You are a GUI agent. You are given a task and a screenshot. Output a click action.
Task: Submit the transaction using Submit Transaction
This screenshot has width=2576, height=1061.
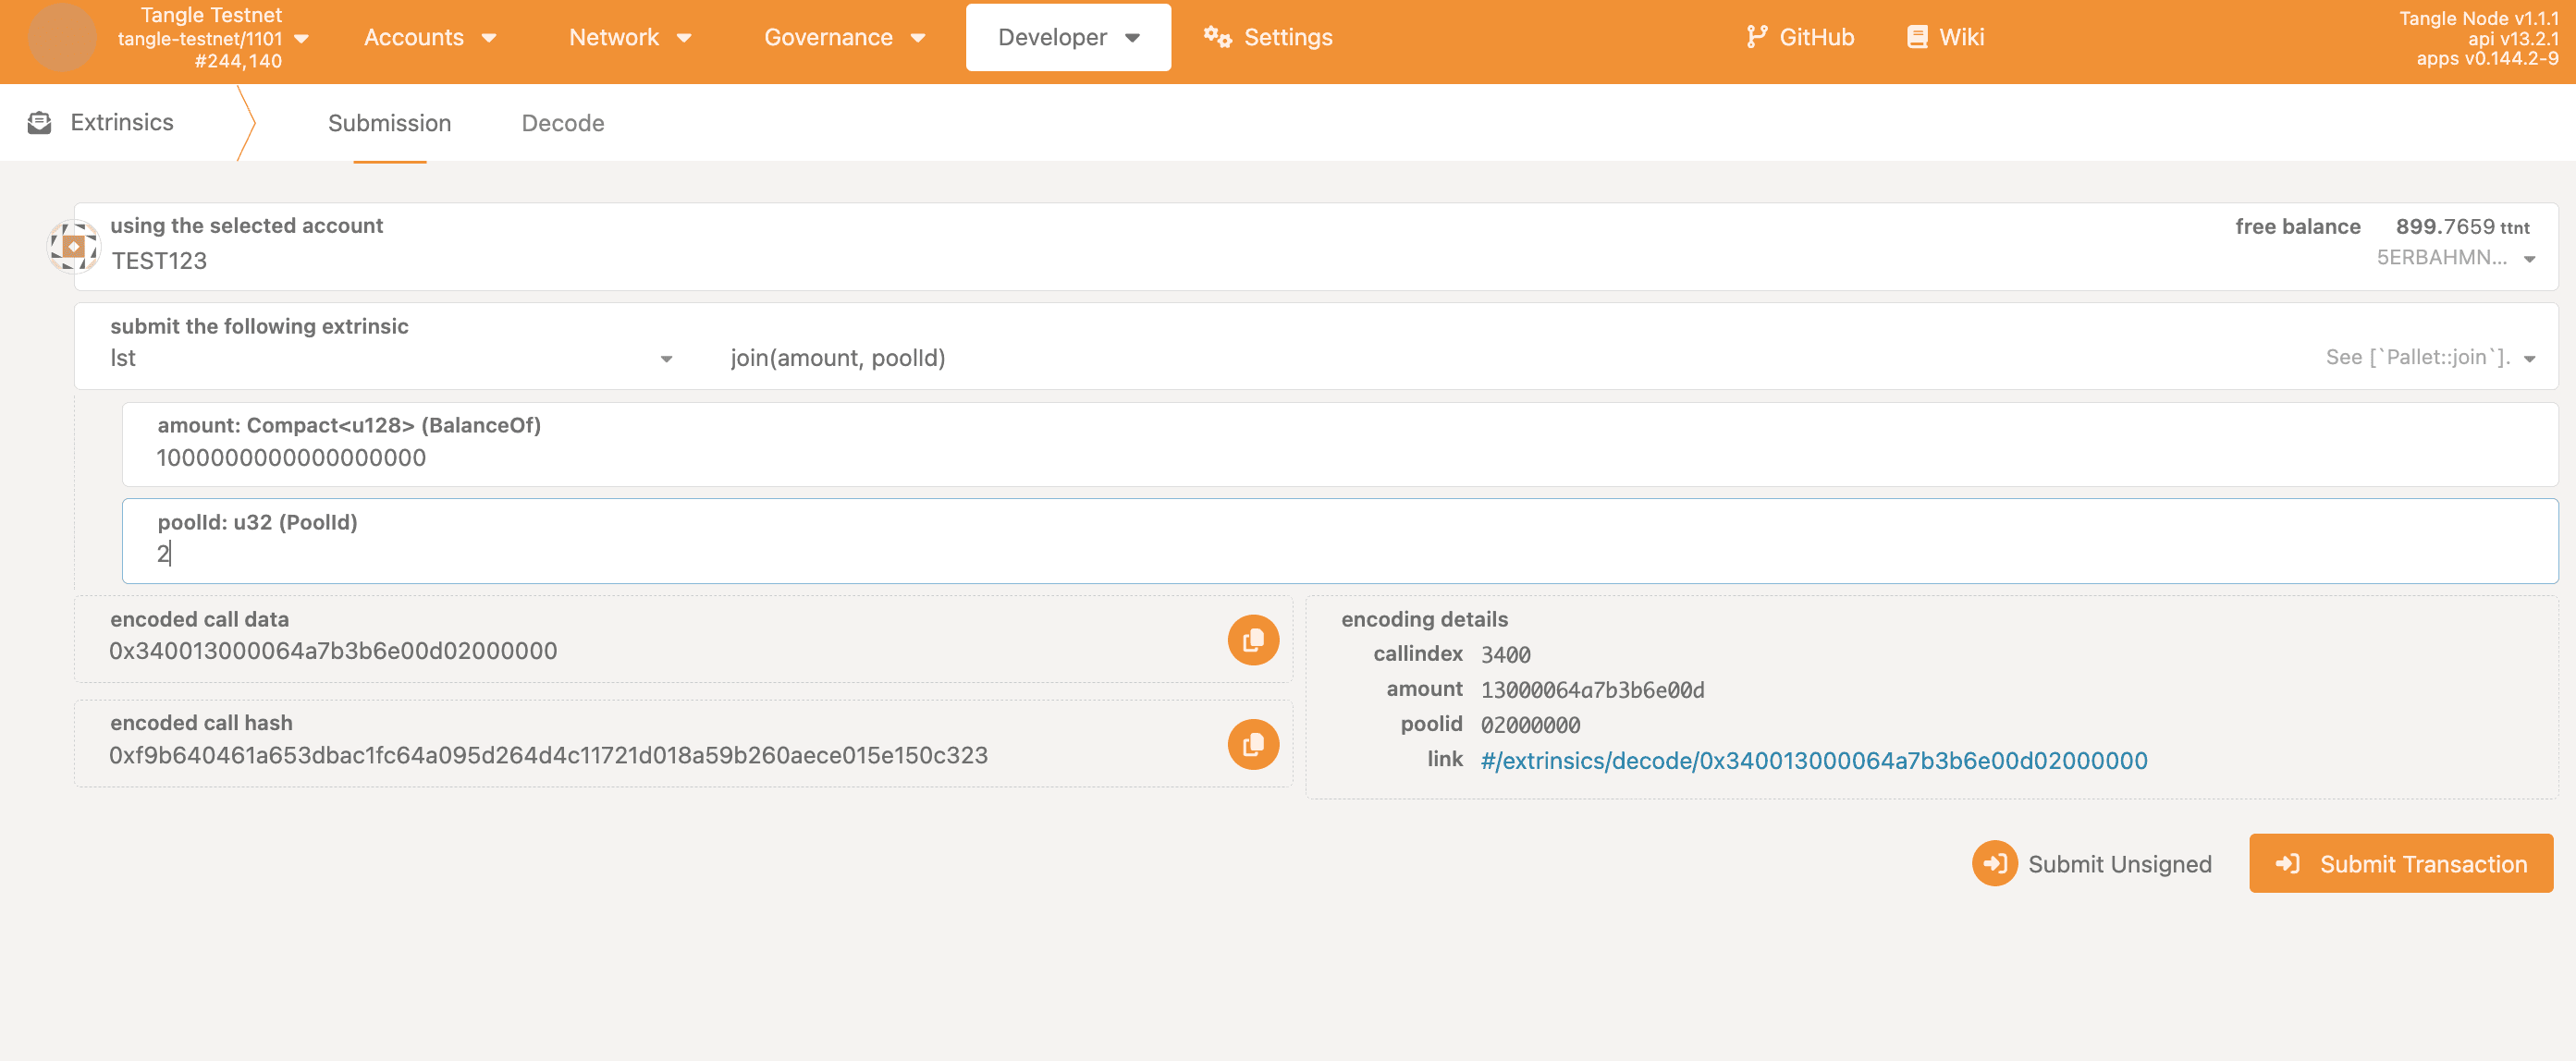[x=2402, y=862]
